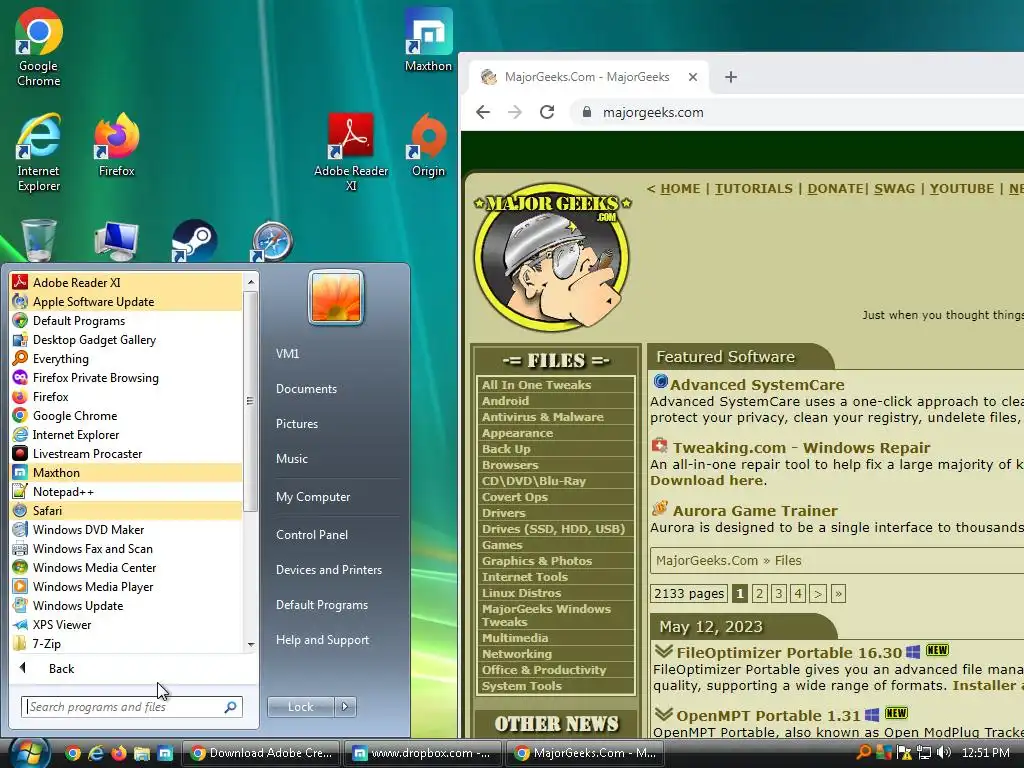1024x768 pixels.
Task: Click the search magnifier in Start menu
Action: [230, 707]
